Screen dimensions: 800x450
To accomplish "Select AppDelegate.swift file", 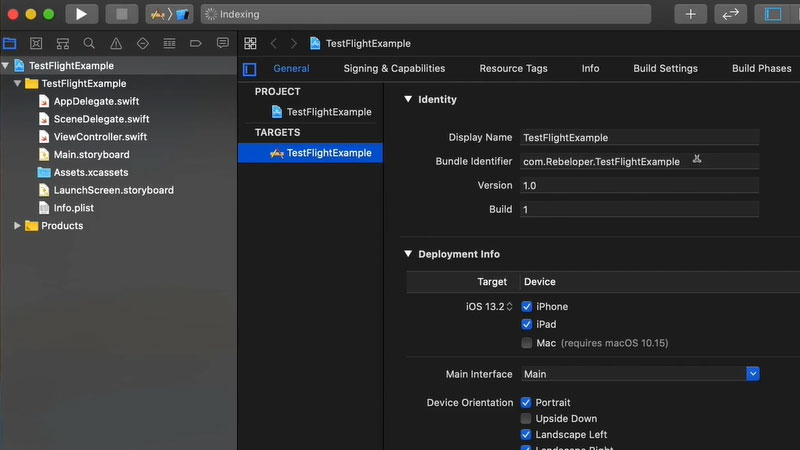I will pos(96,101).
